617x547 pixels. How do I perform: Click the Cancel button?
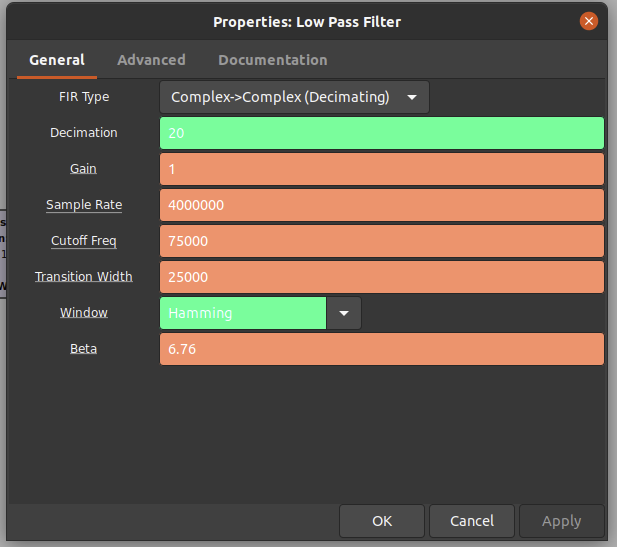tap(472, 521)
